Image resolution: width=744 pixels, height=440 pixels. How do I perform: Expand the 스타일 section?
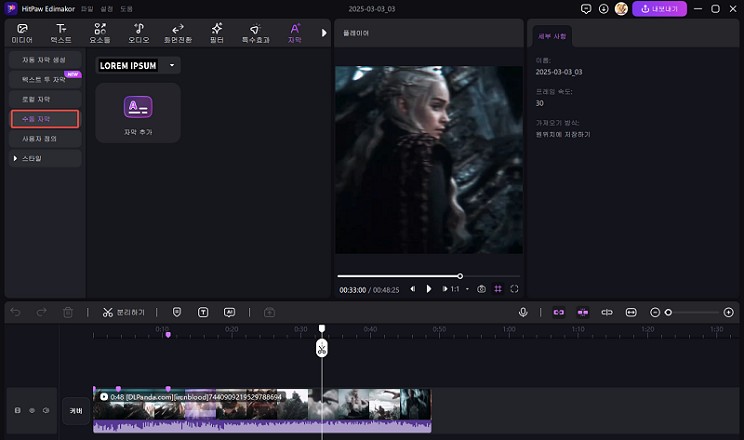point(45,158)
